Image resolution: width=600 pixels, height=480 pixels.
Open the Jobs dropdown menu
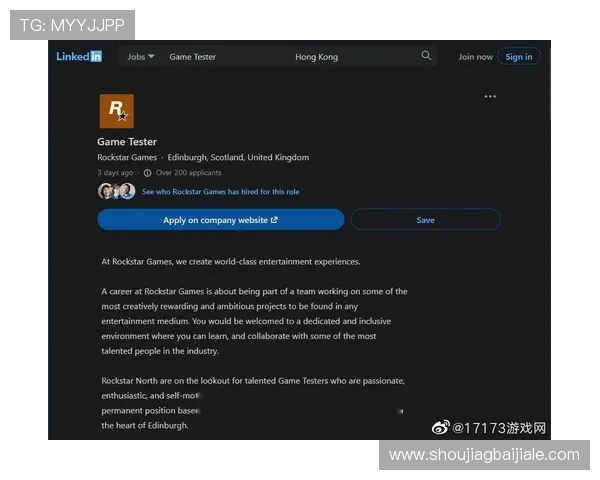pyautogui.click(x=140, y=57)
